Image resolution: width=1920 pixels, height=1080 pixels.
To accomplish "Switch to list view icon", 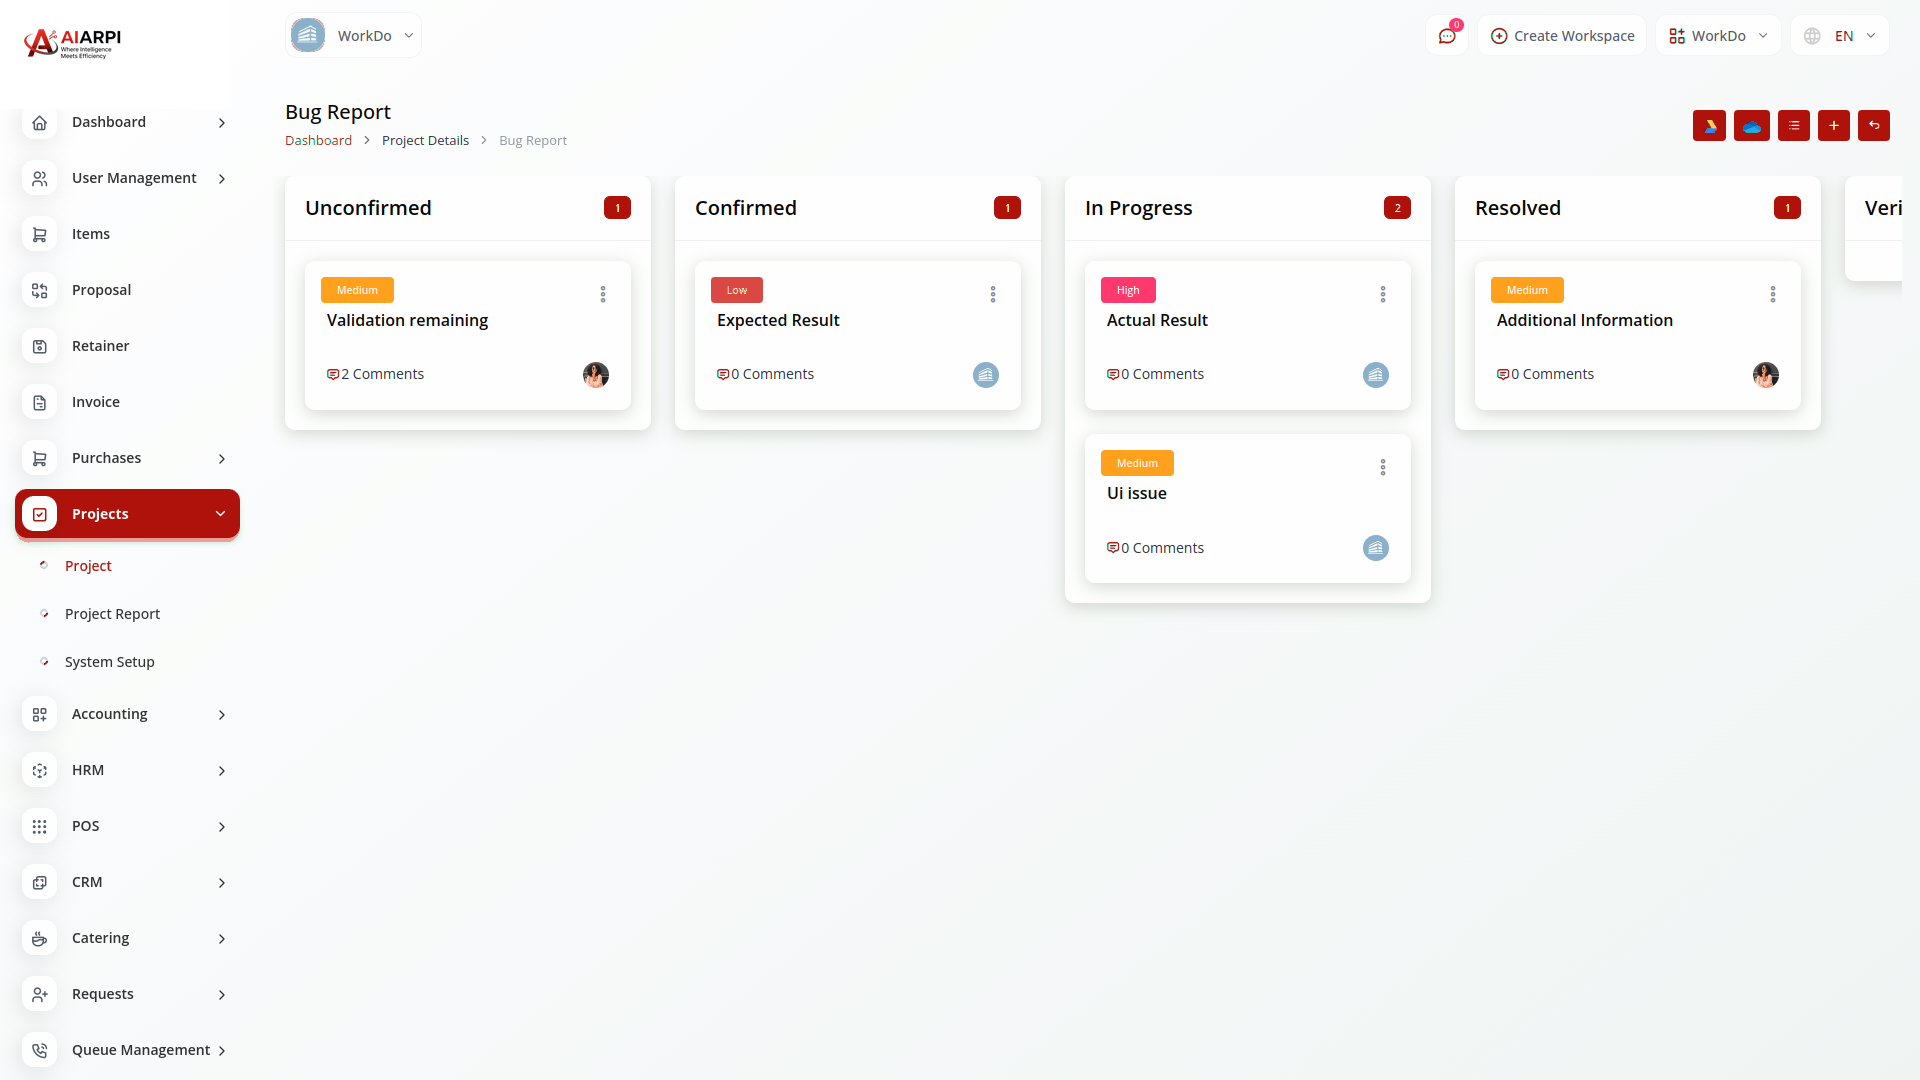I will 1793,126.
